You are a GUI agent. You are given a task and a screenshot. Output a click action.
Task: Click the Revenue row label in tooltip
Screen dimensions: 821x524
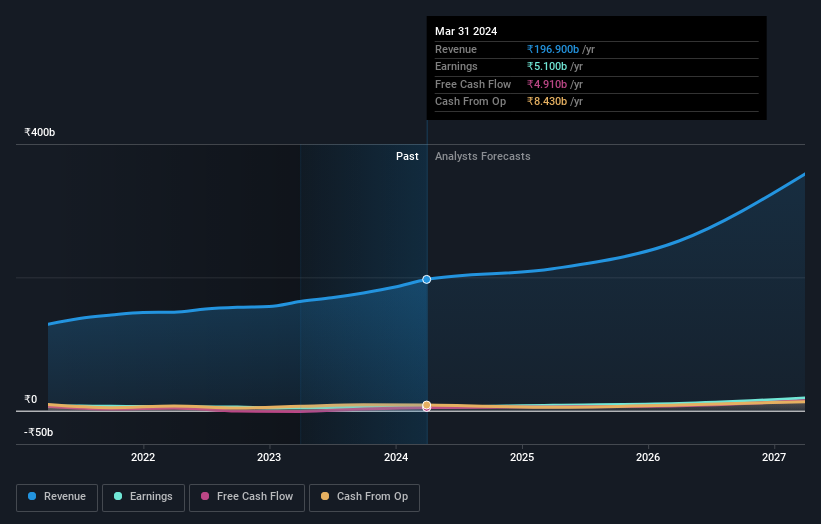[456, 49]
